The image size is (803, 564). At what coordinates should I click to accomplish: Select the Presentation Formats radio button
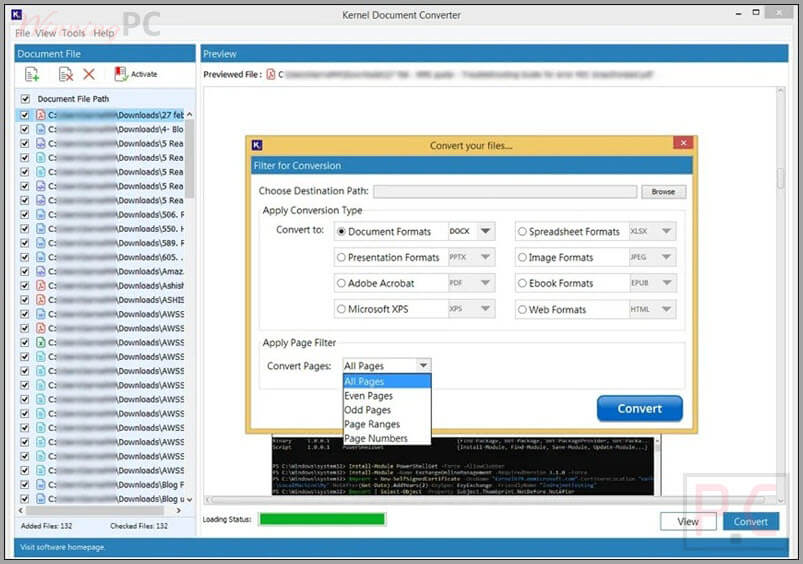click(x=341, y=257)
